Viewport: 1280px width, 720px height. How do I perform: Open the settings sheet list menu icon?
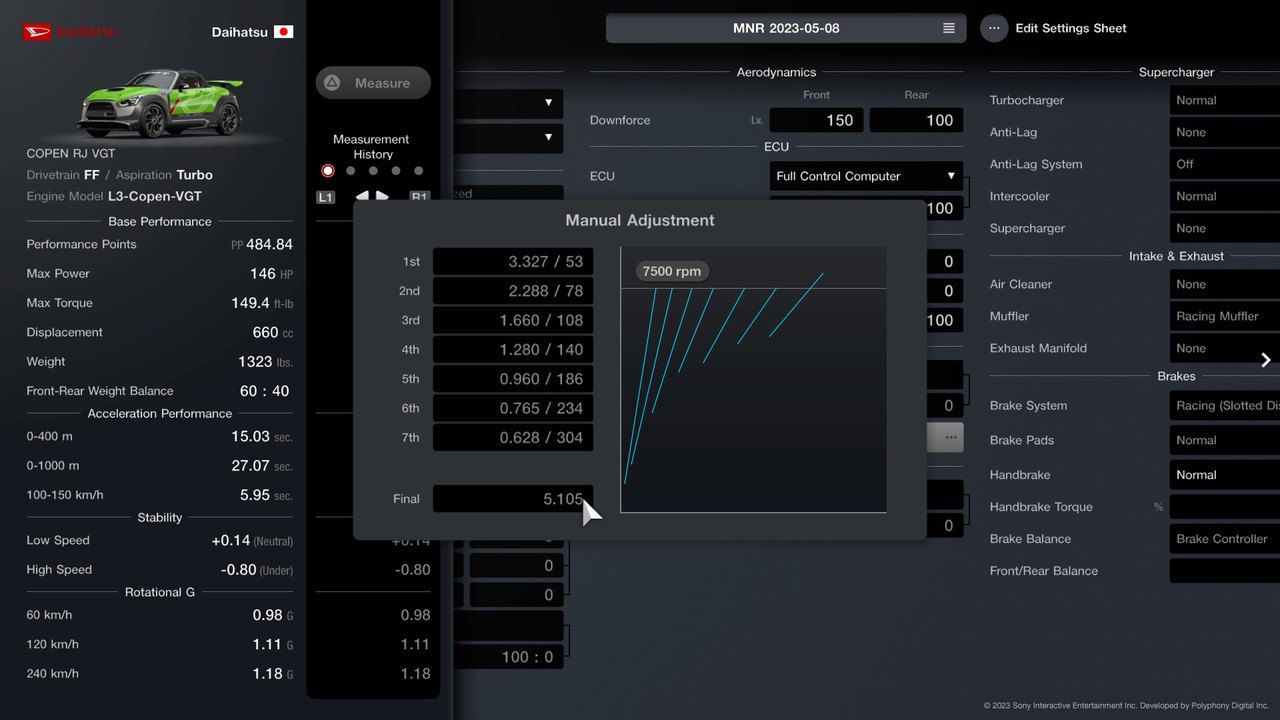coord(949,28)
